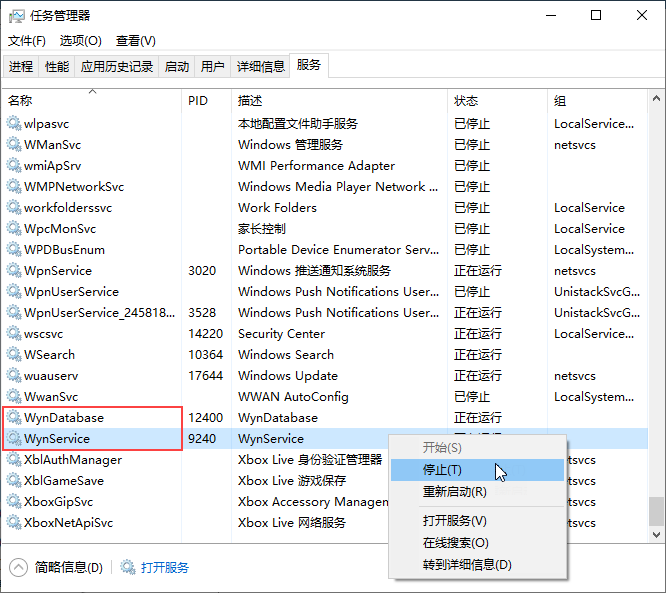Click the Security Center description cell
666x593 pixels.
pos(281,334)
